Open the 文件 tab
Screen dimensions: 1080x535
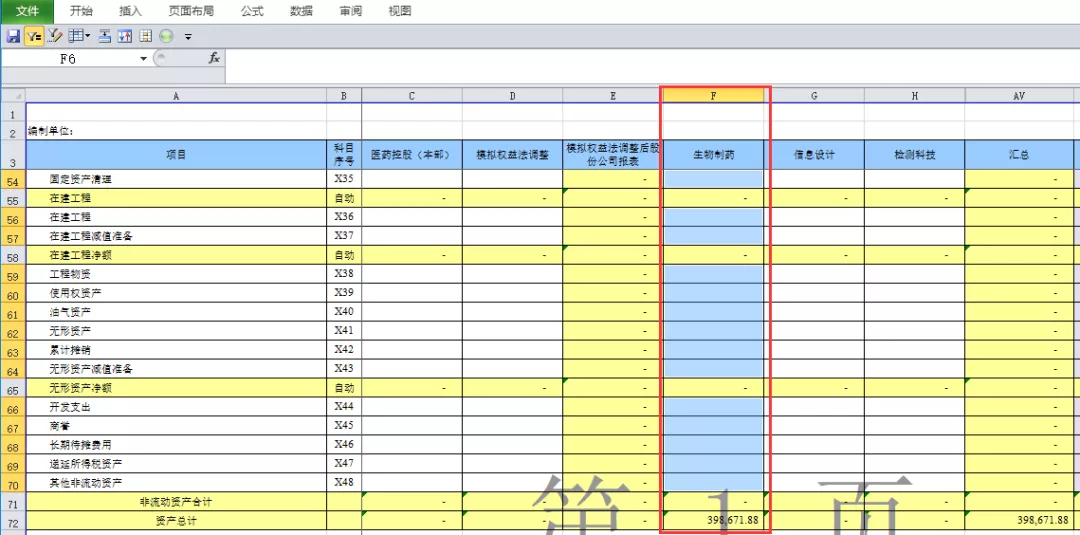click(27, 11)
